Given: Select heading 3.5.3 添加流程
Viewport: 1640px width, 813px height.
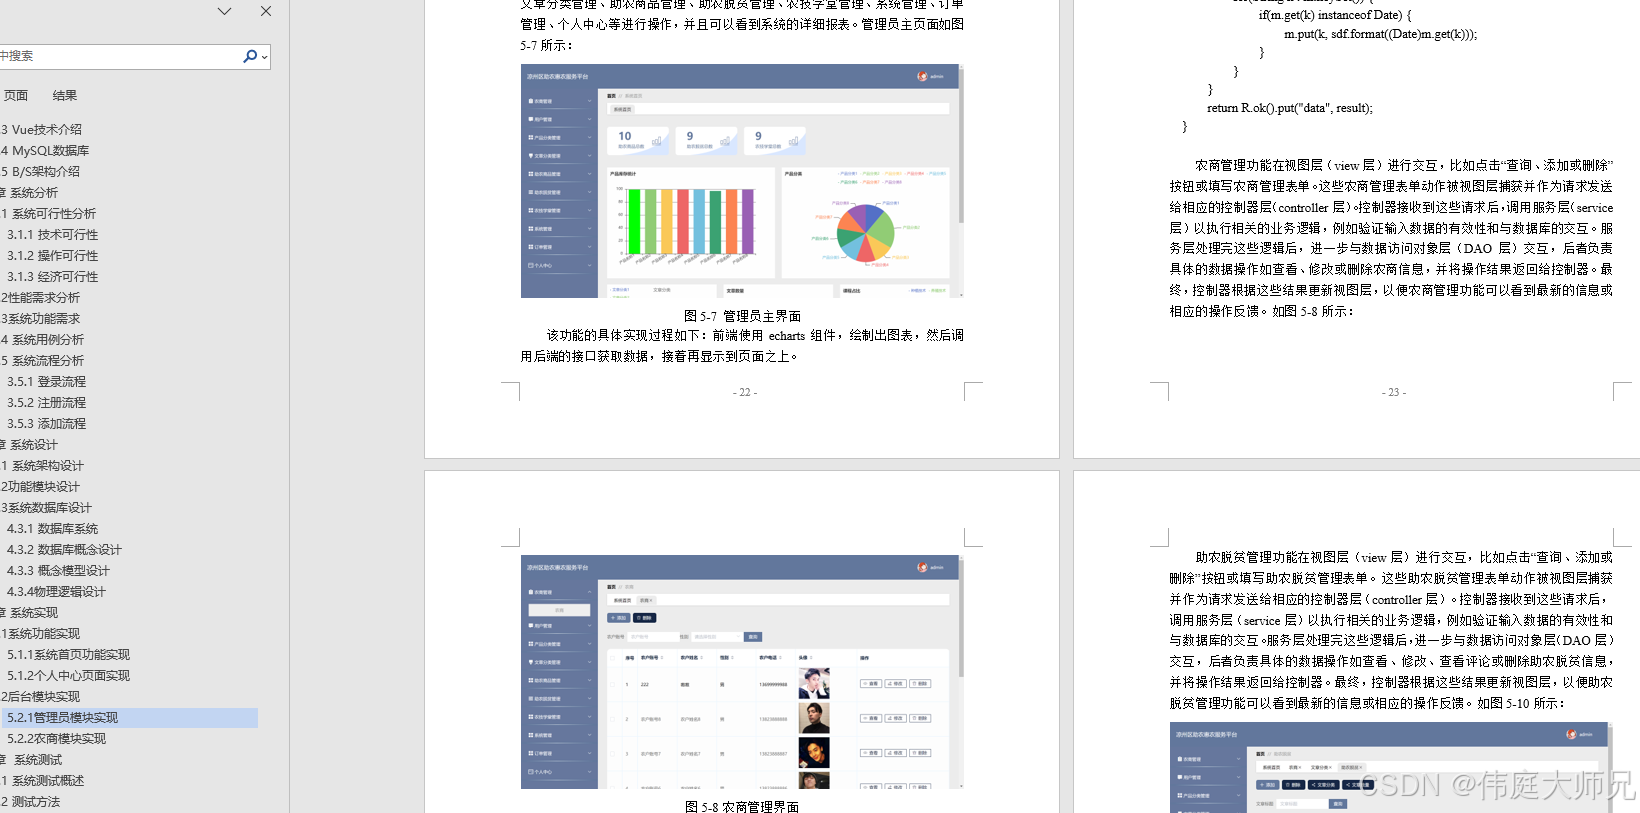Looking at the screenshot, I should [x=47, y=424].
